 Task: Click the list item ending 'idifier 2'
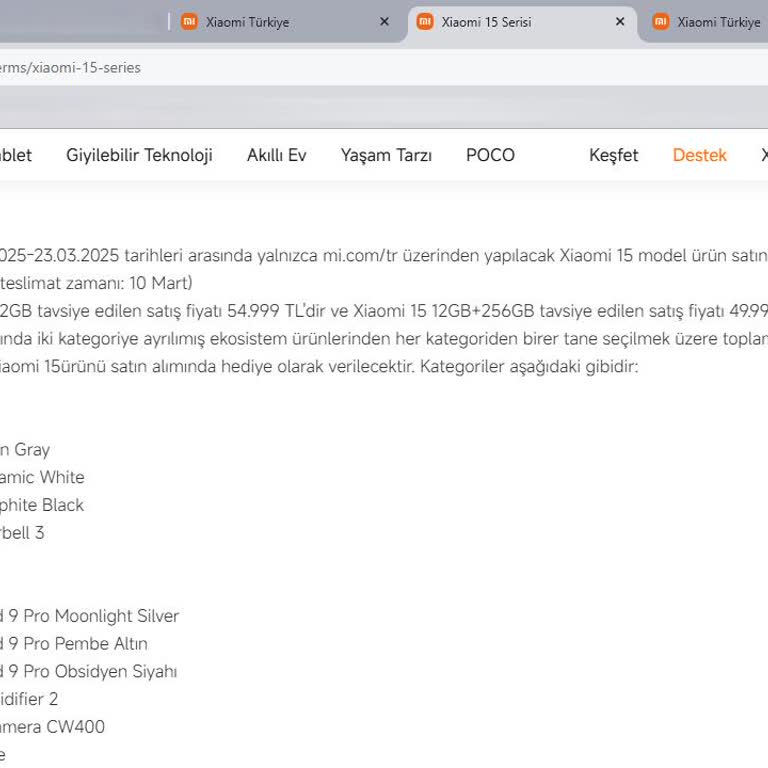pos(29,699)
